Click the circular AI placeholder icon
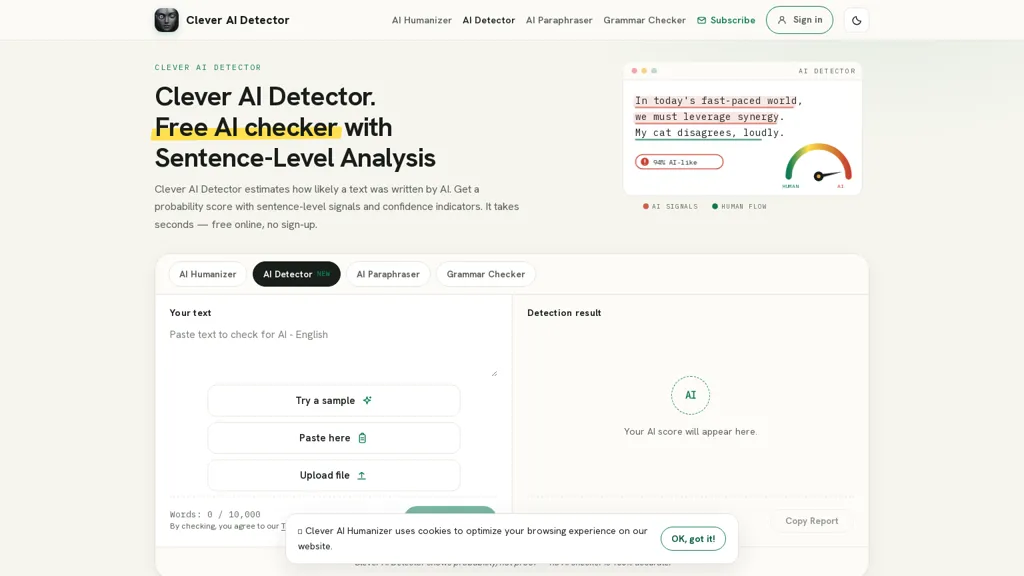 [690, 395]
